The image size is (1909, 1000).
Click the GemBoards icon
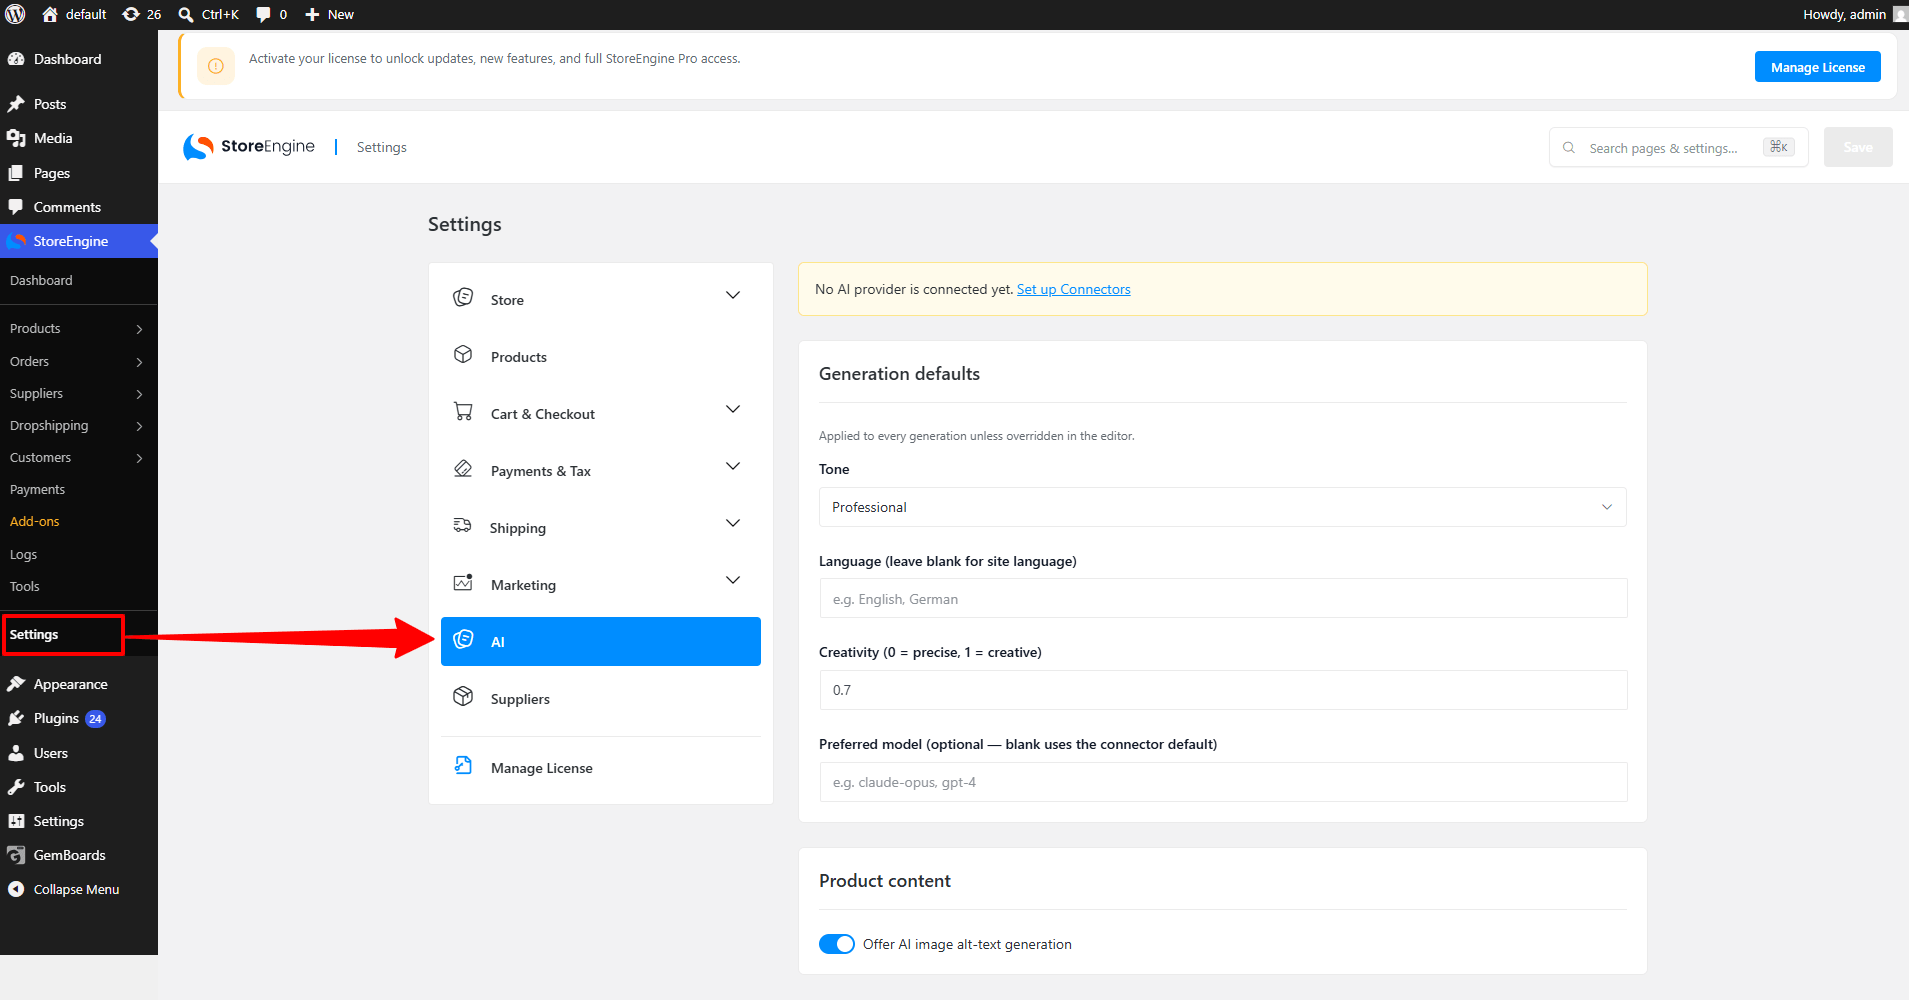(16, 855)
